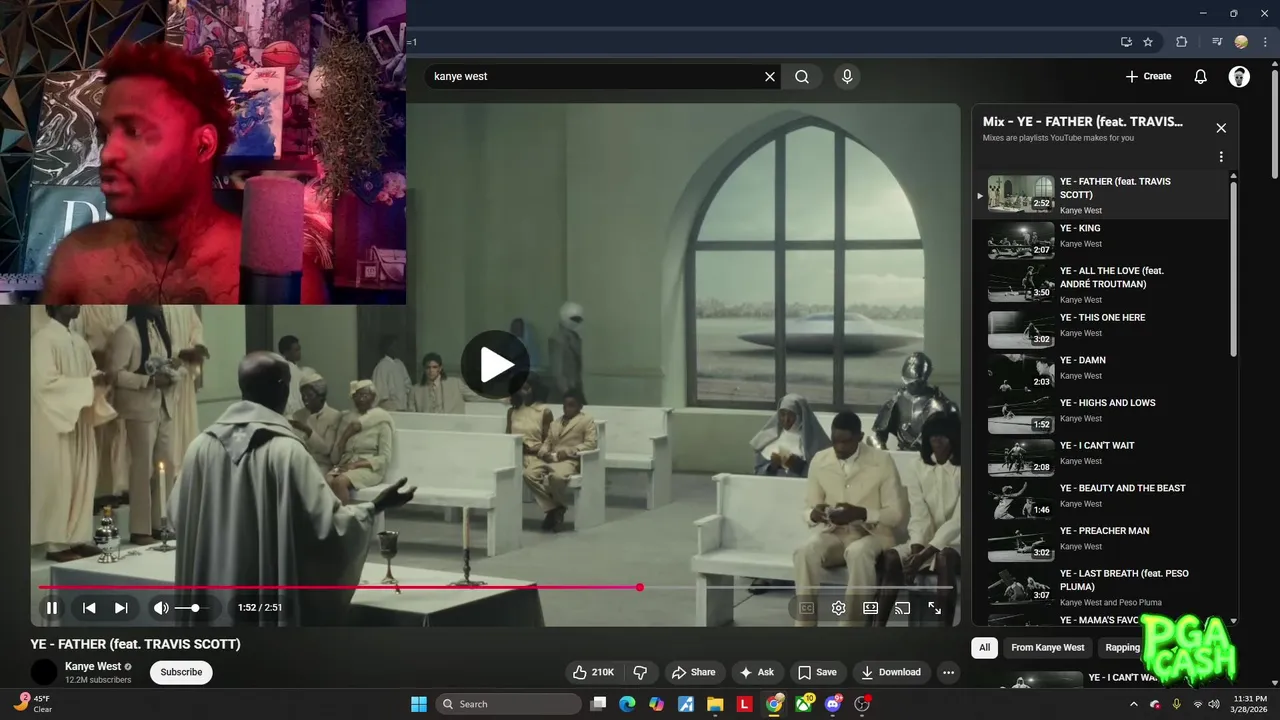Pause the video using the player bar
The width and height of the screenshot is (1280, 720).
[52, 608]
